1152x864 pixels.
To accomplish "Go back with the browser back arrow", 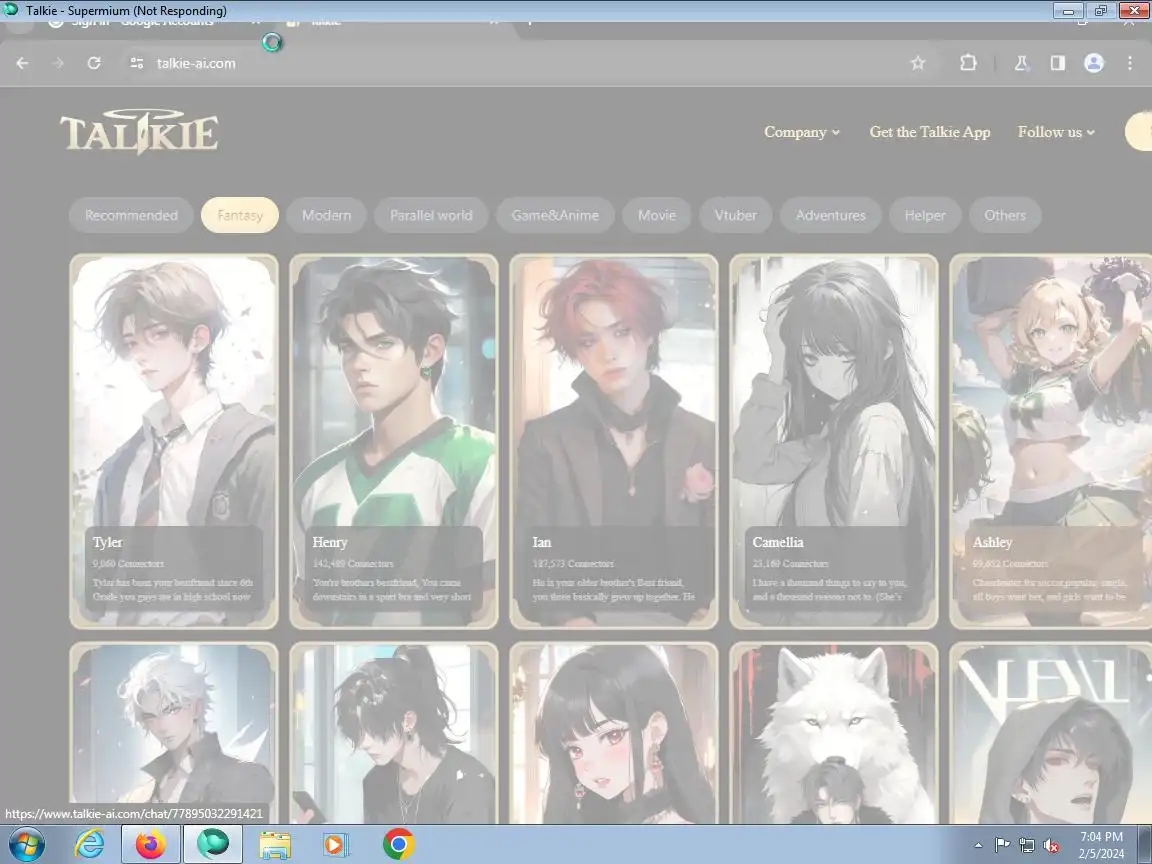I will (22, 63).
